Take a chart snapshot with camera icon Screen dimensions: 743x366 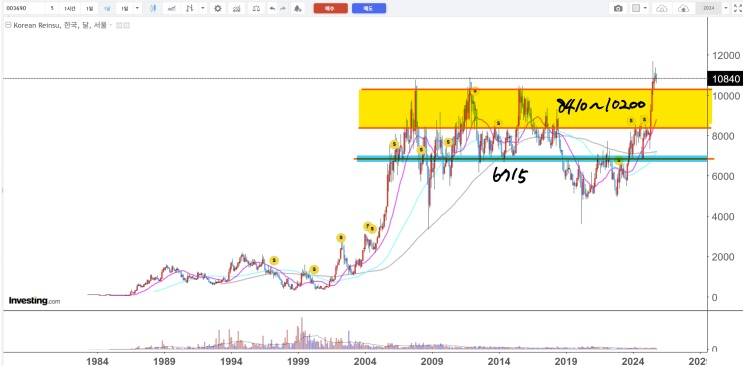tap(618, 8)
